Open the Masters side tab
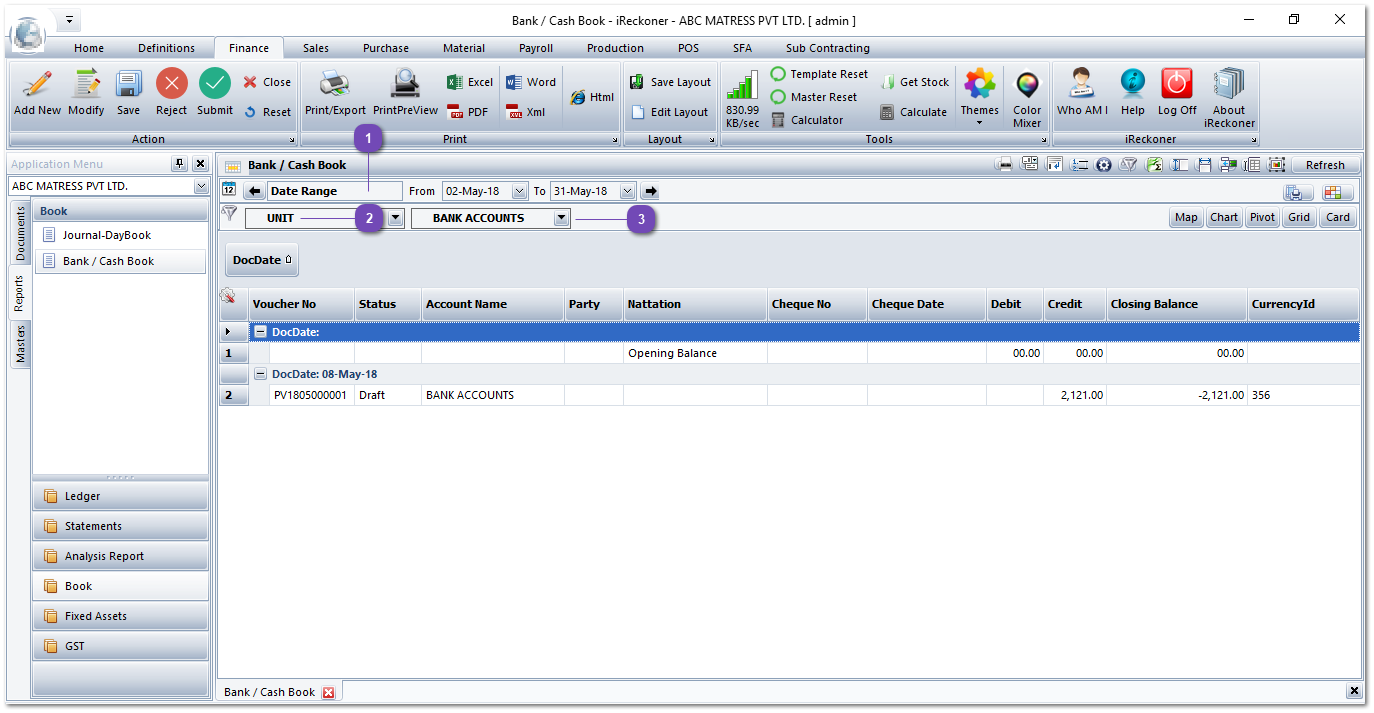1374x713 pixels. (x=21, y=345)
